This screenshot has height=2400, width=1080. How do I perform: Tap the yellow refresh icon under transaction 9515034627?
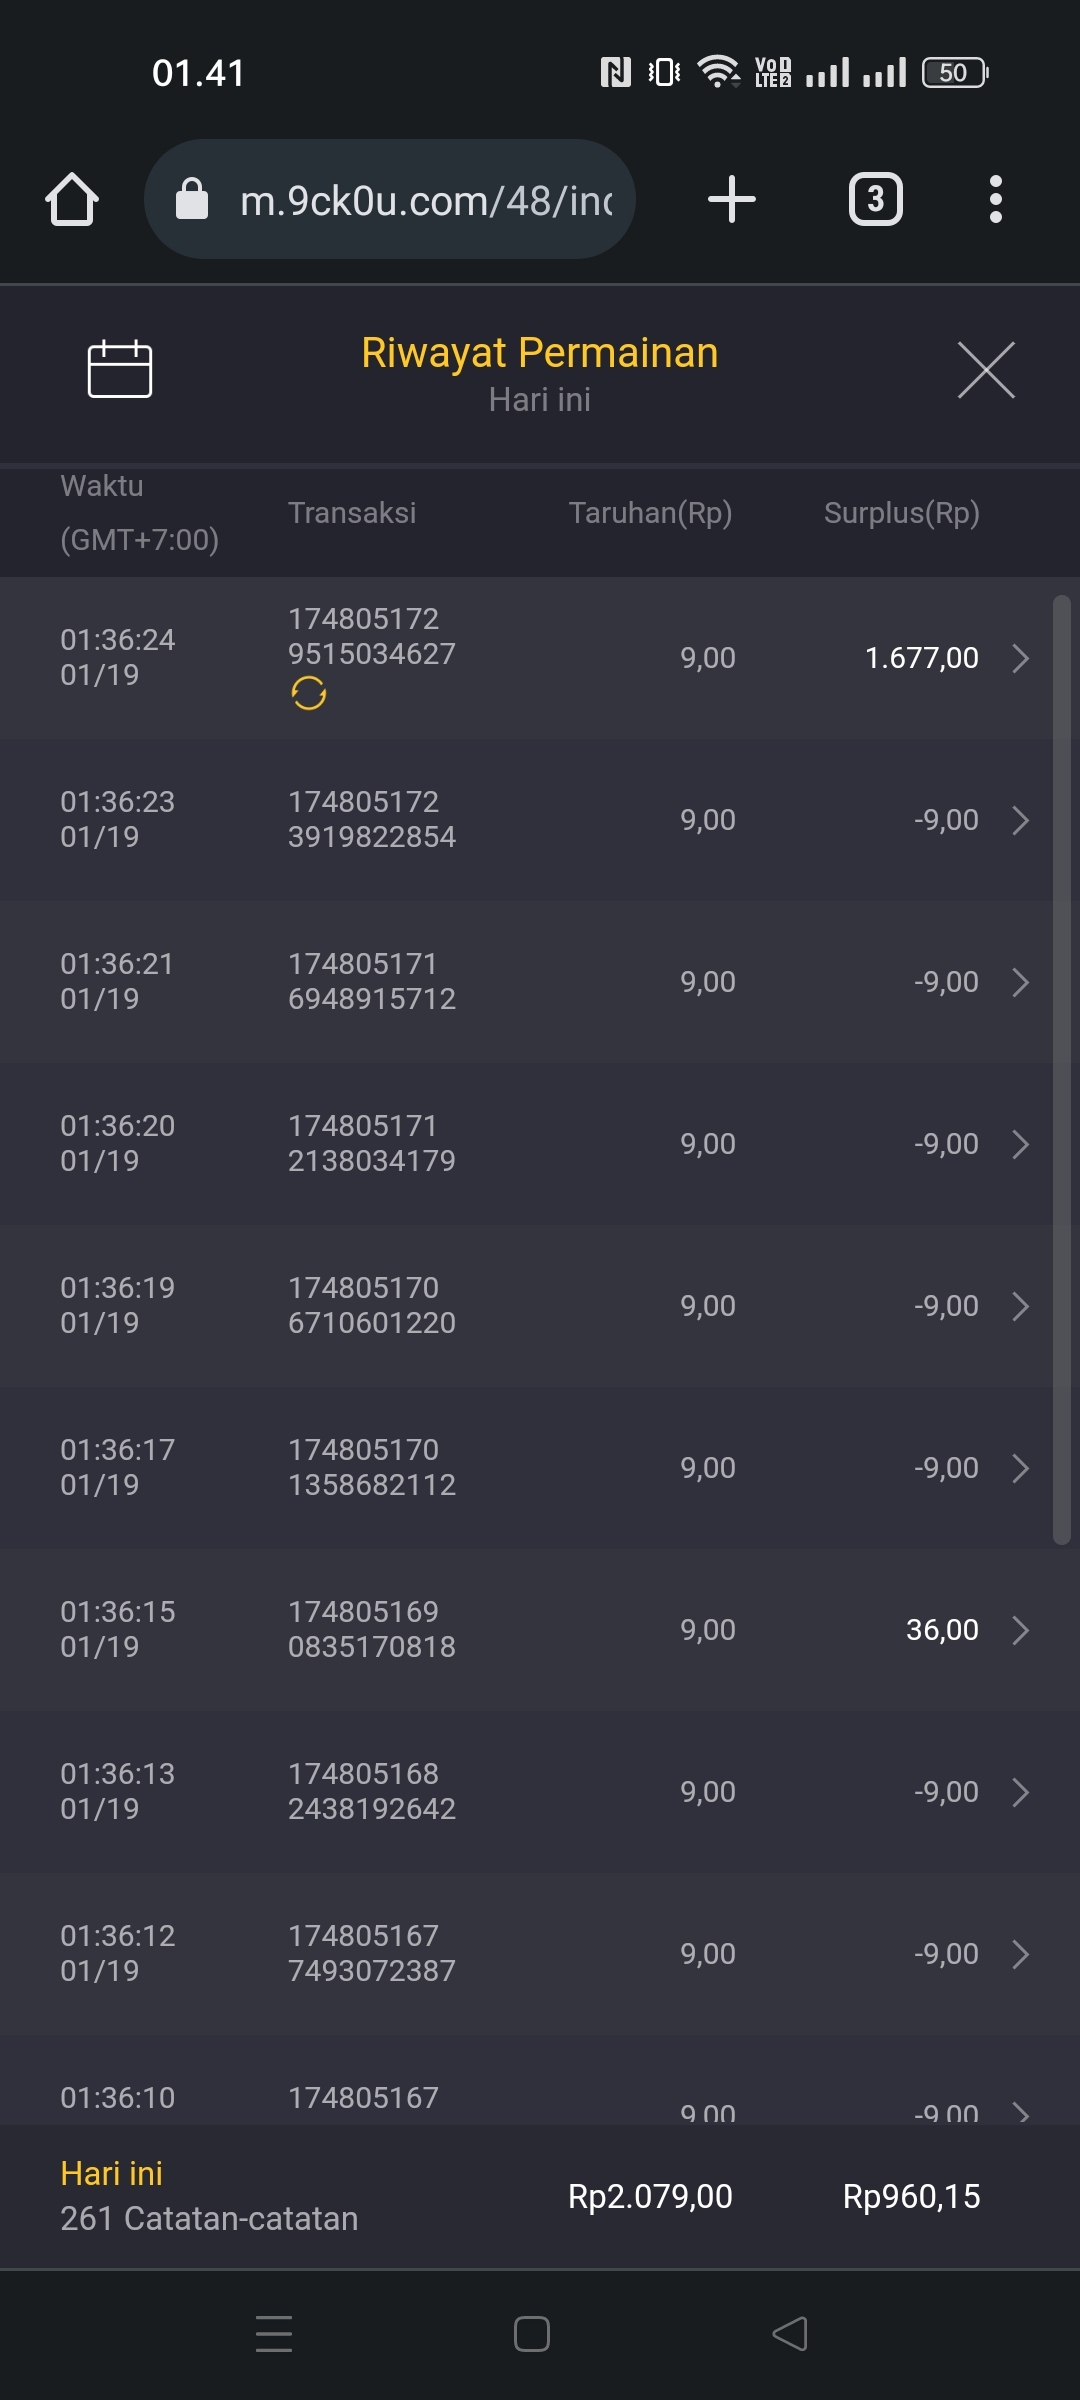tap(309, 693)
